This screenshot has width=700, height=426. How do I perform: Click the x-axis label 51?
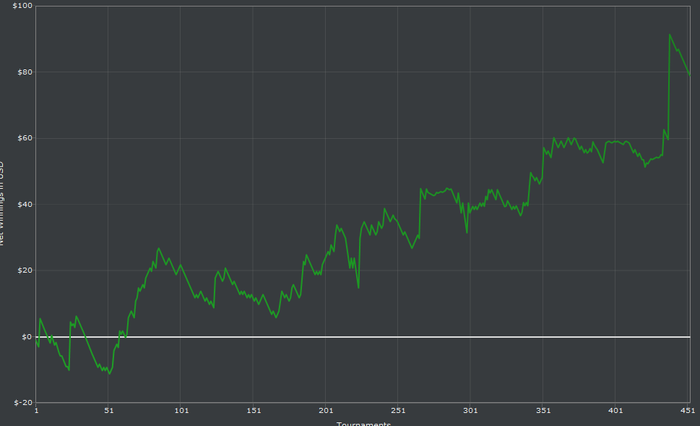coord(108,410)
